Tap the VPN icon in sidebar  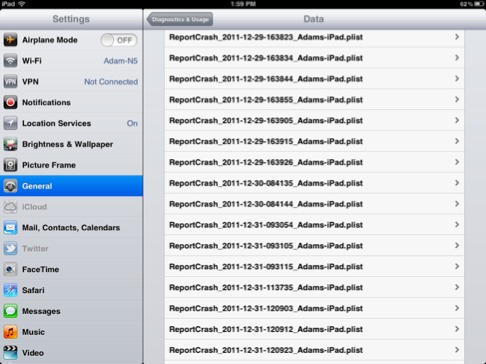click(x=10, y=82)
